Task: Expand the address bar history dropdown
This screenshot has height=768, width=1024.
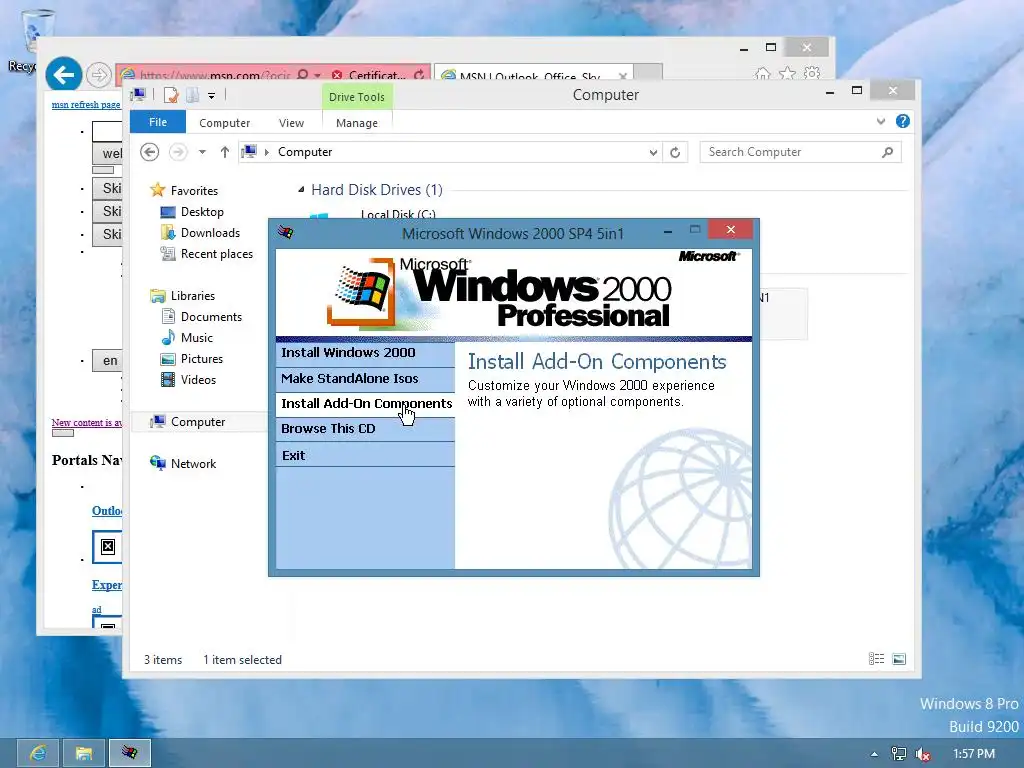Action: click(653, 152)
